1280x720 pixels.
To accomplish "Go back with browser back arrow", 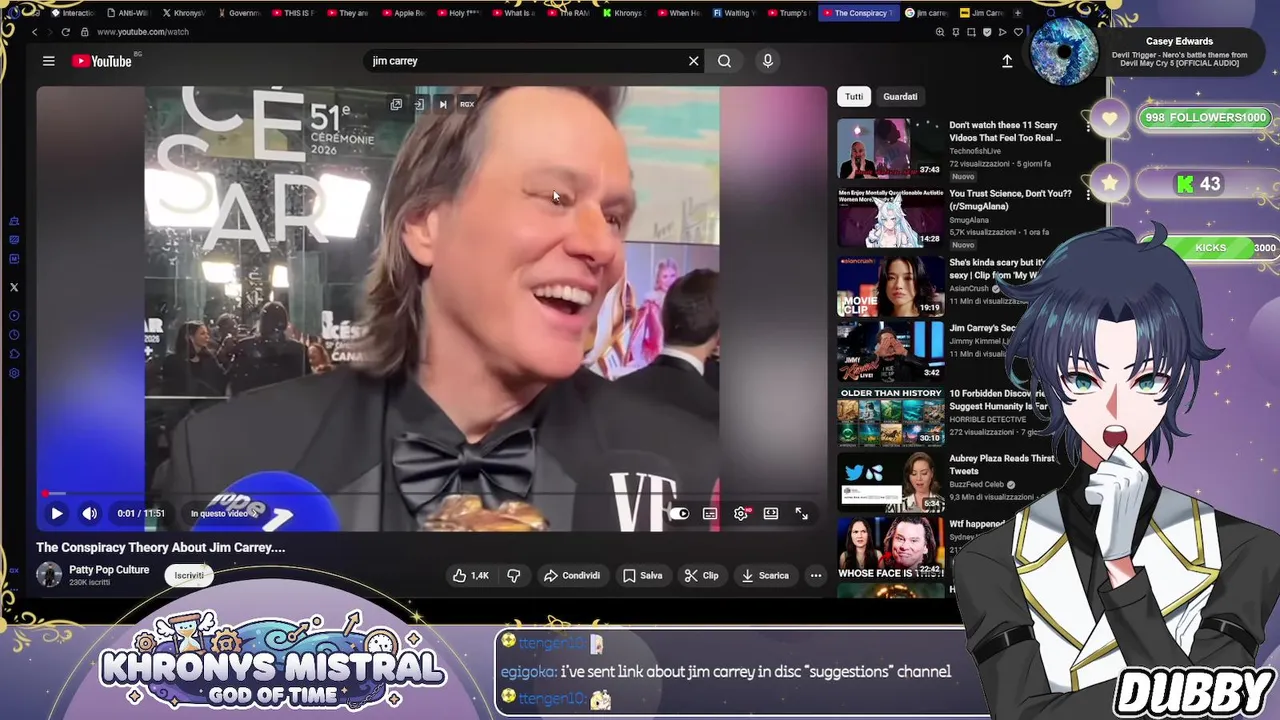I will tap(35, 32).
